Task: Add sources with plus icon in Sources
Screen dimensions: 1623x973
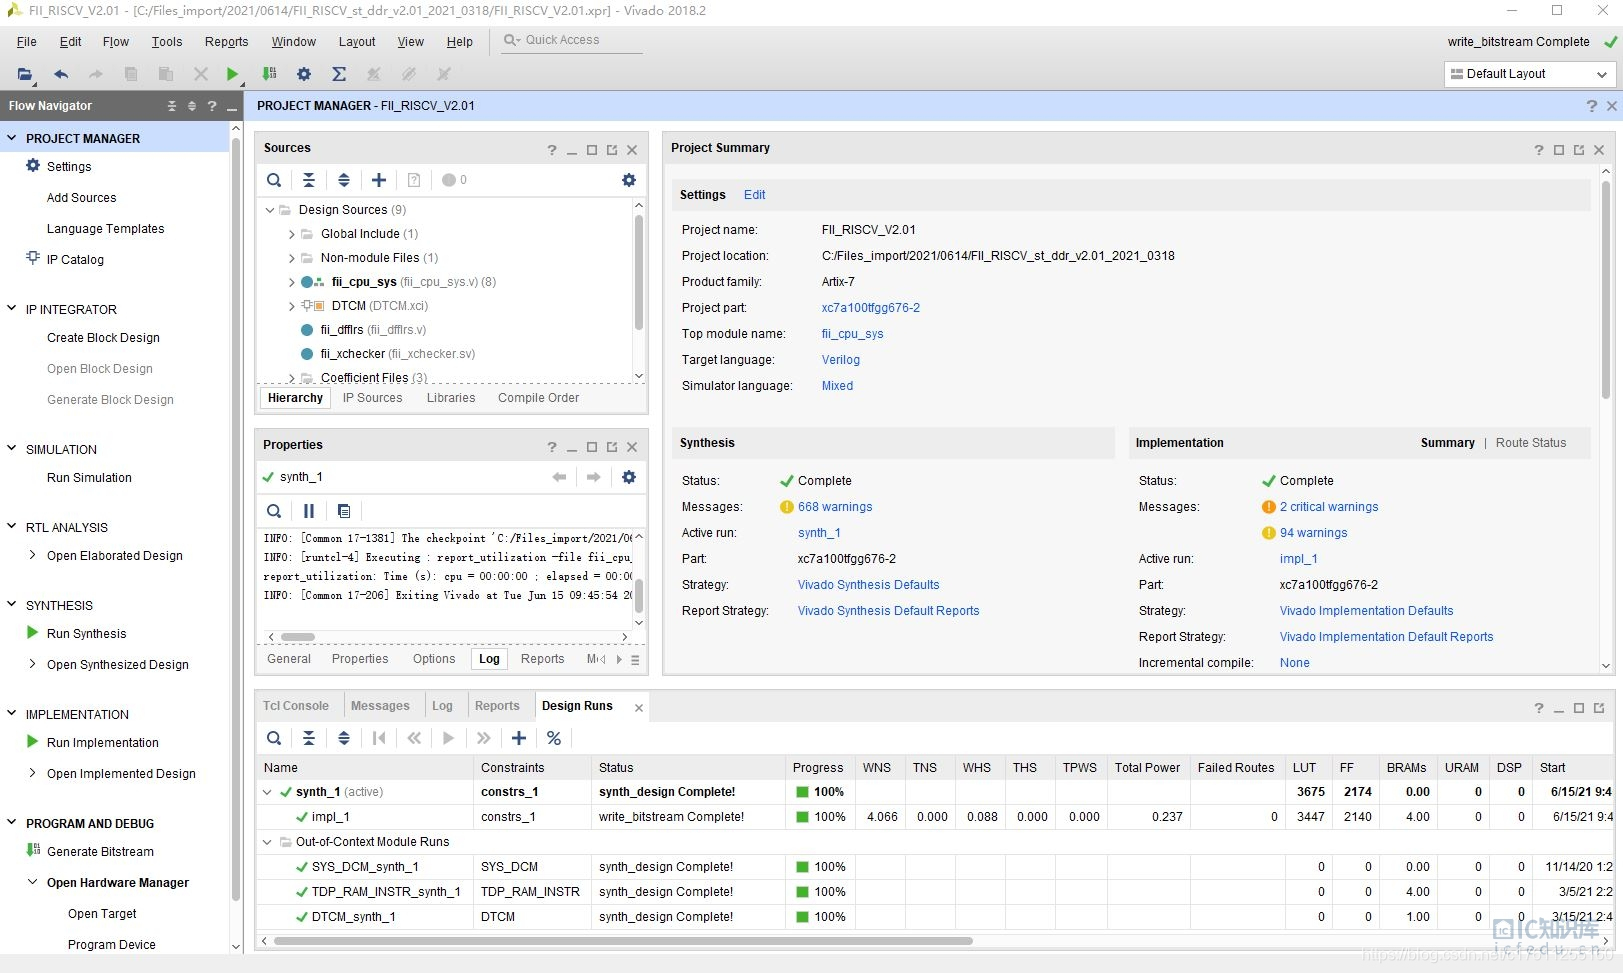Action: click(379, 180)
